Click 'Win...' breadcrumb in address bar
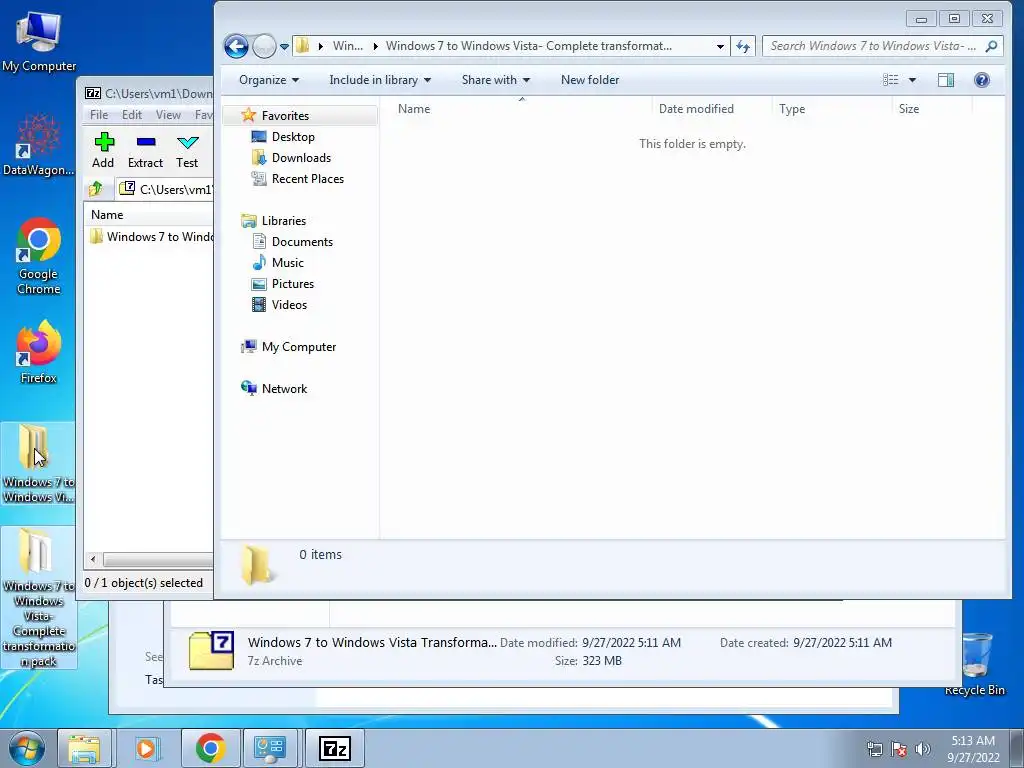 click(x=347, y=46)
